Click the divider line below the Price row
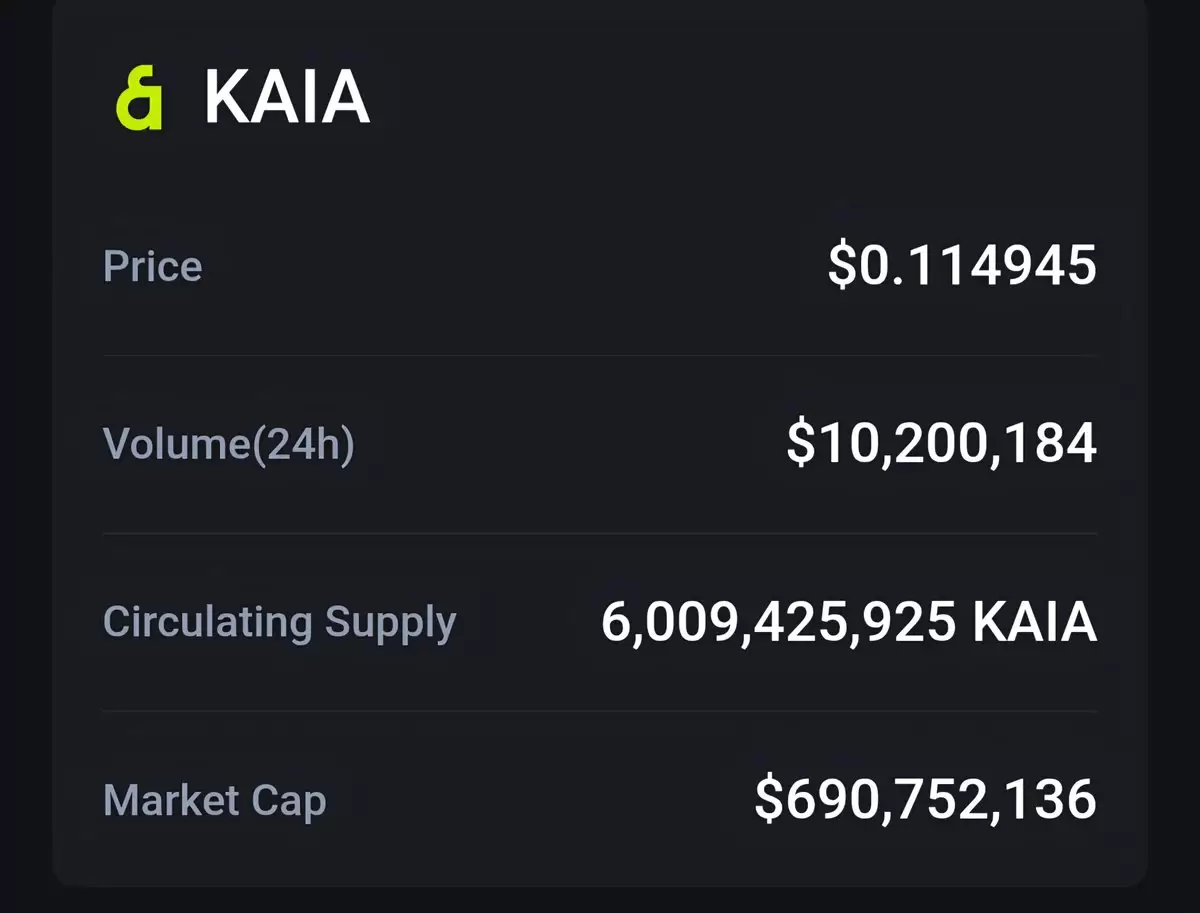1200x913 pixels. [600, 355]
